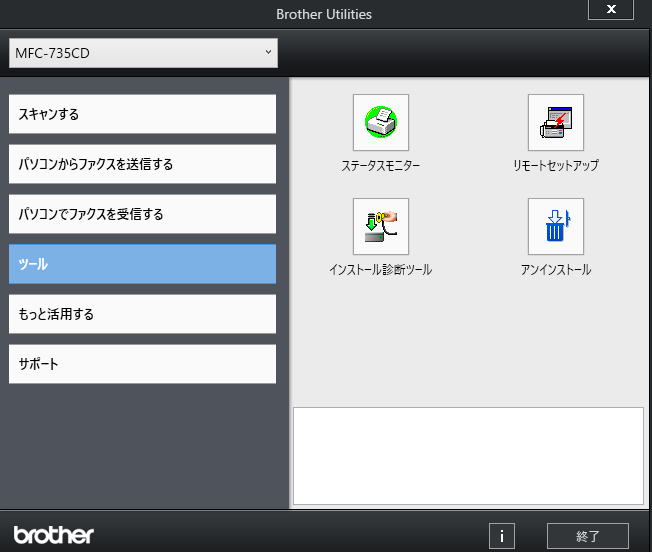Image resolution: width=652 pixels, height=552 pixels.
Task: Select the スキャンする menu item
Action: [x=142, y=114]
